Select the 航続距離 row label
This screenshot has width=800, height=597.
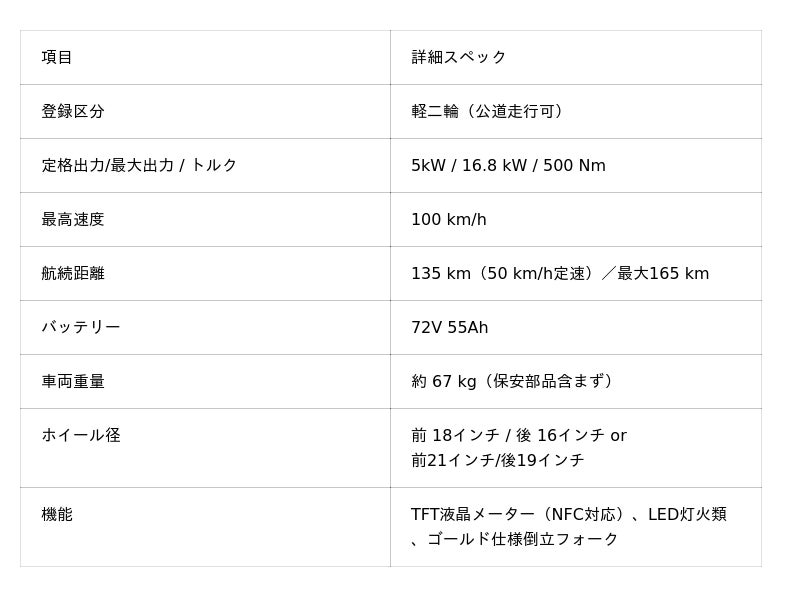point(73,273)
